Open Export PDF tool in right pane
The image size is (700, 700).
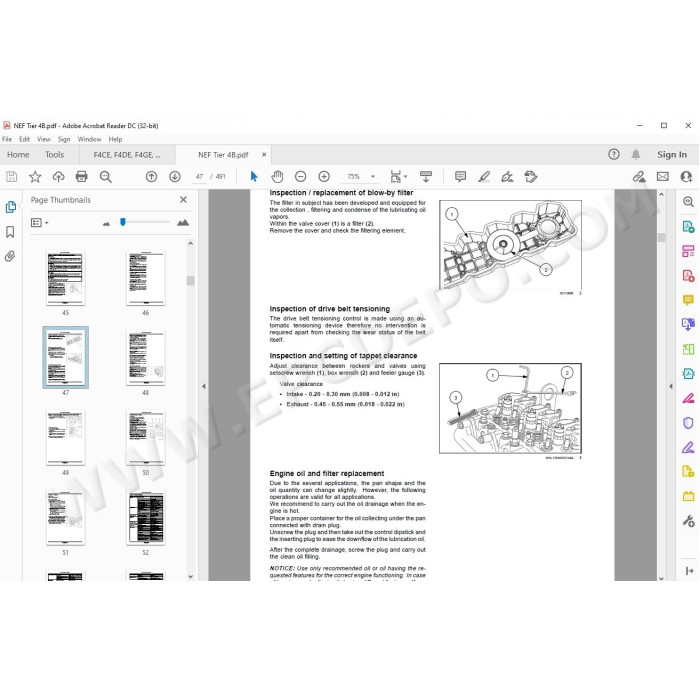tap(688, 226)
